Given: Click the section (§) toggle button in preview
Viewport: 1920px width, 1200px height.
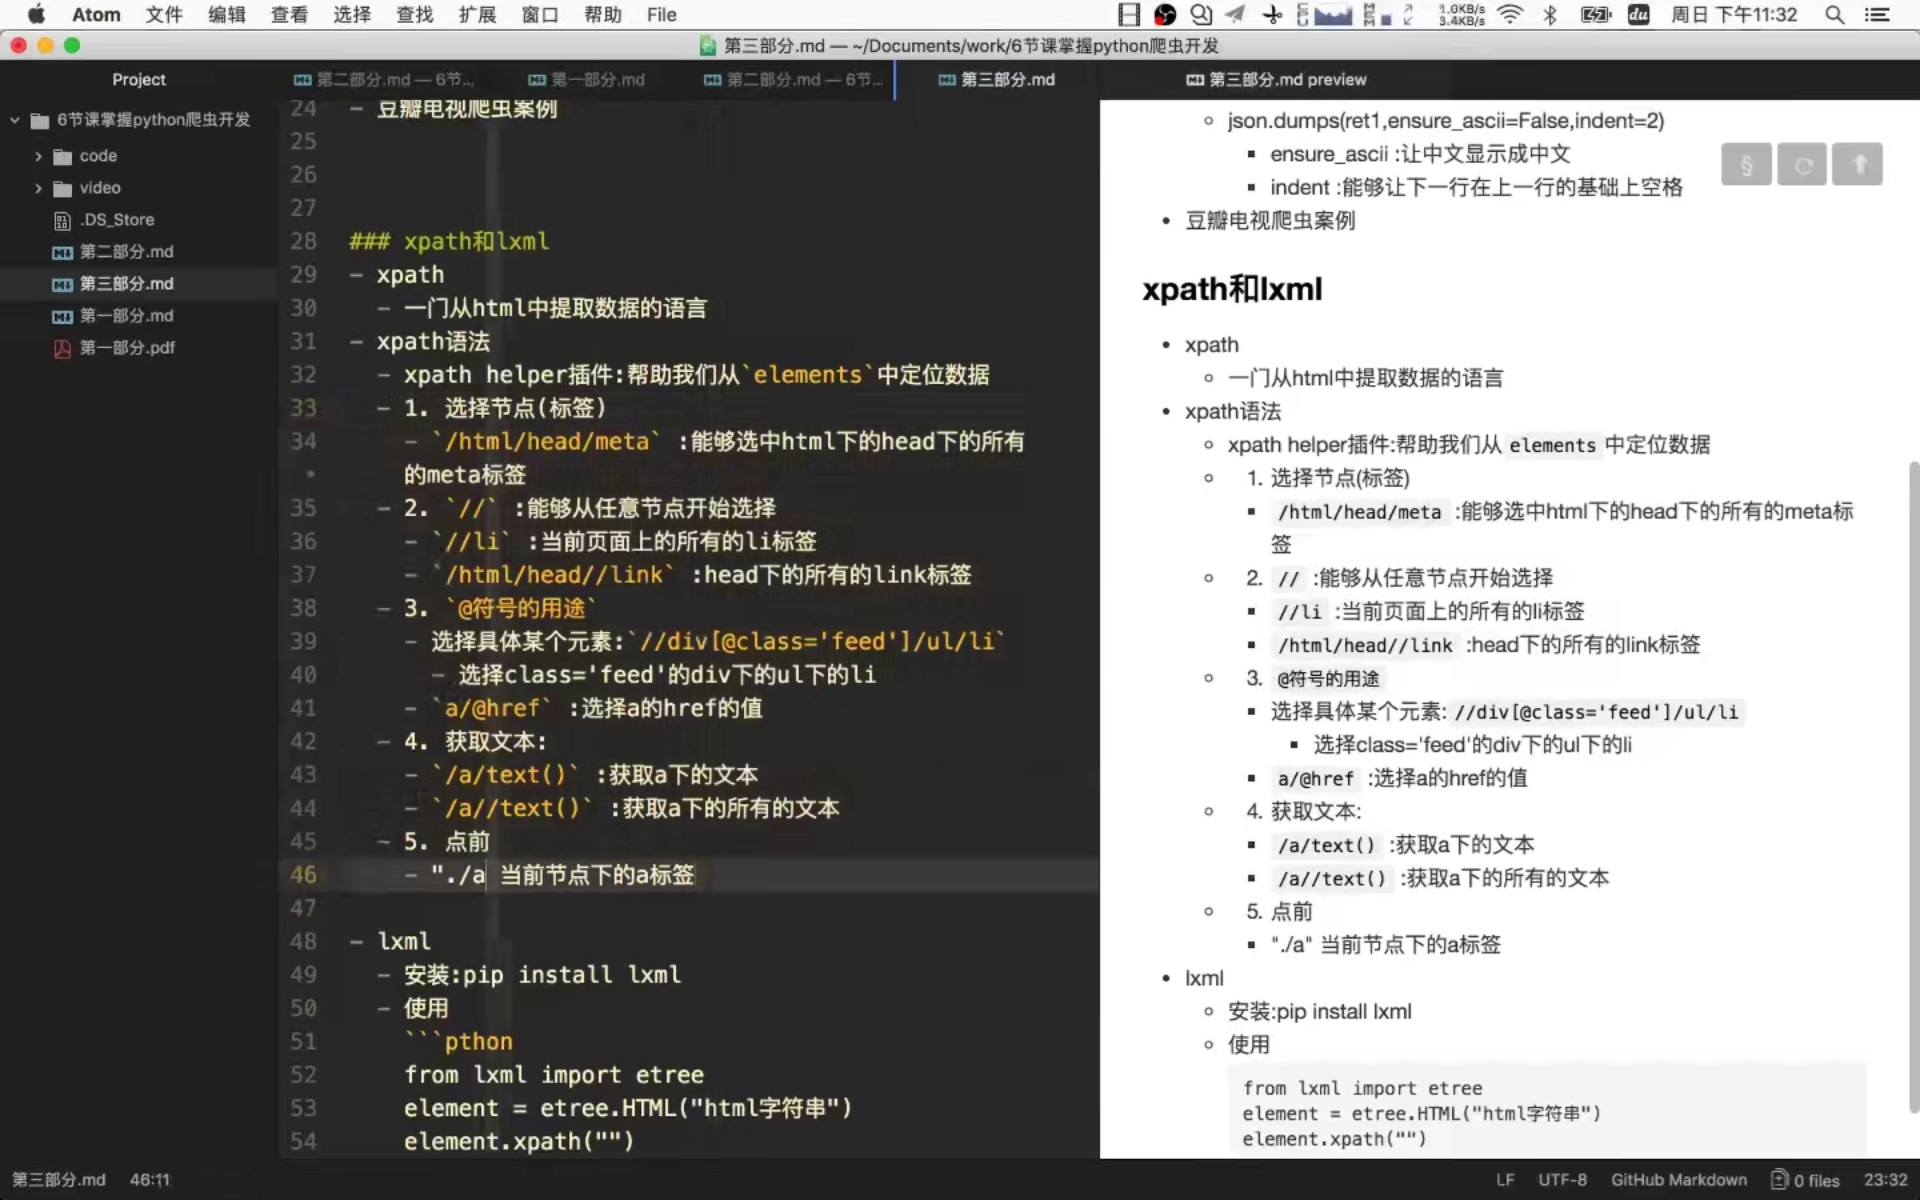Looking at the screenshot, I should pos(1746,165).
